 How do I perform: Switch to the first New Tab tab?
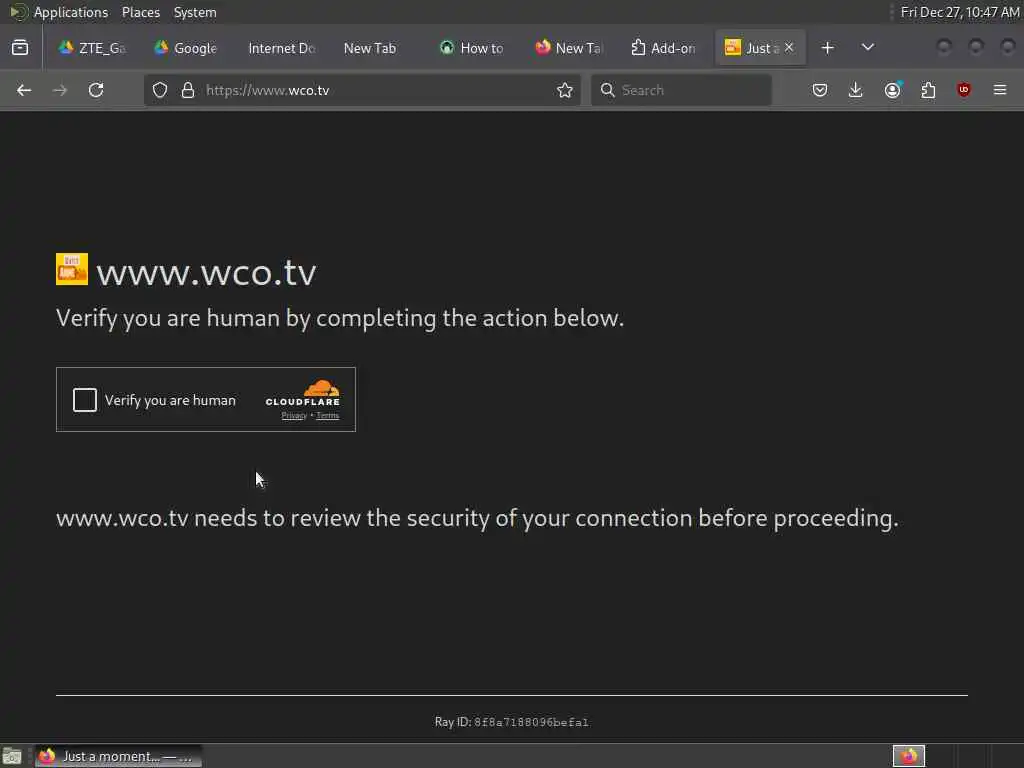pos(376,48)
